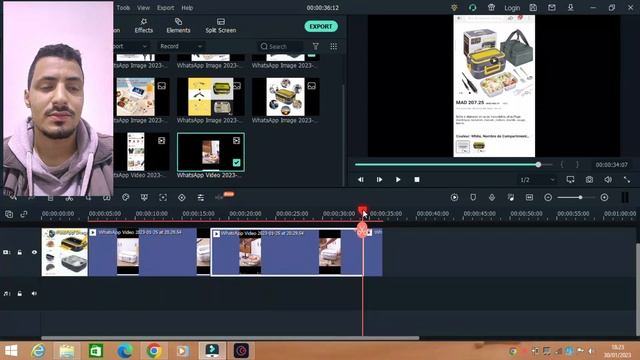Open the Help menu
Image resolution: width=640 pixels, height=360 pixels.
[187, 8]
